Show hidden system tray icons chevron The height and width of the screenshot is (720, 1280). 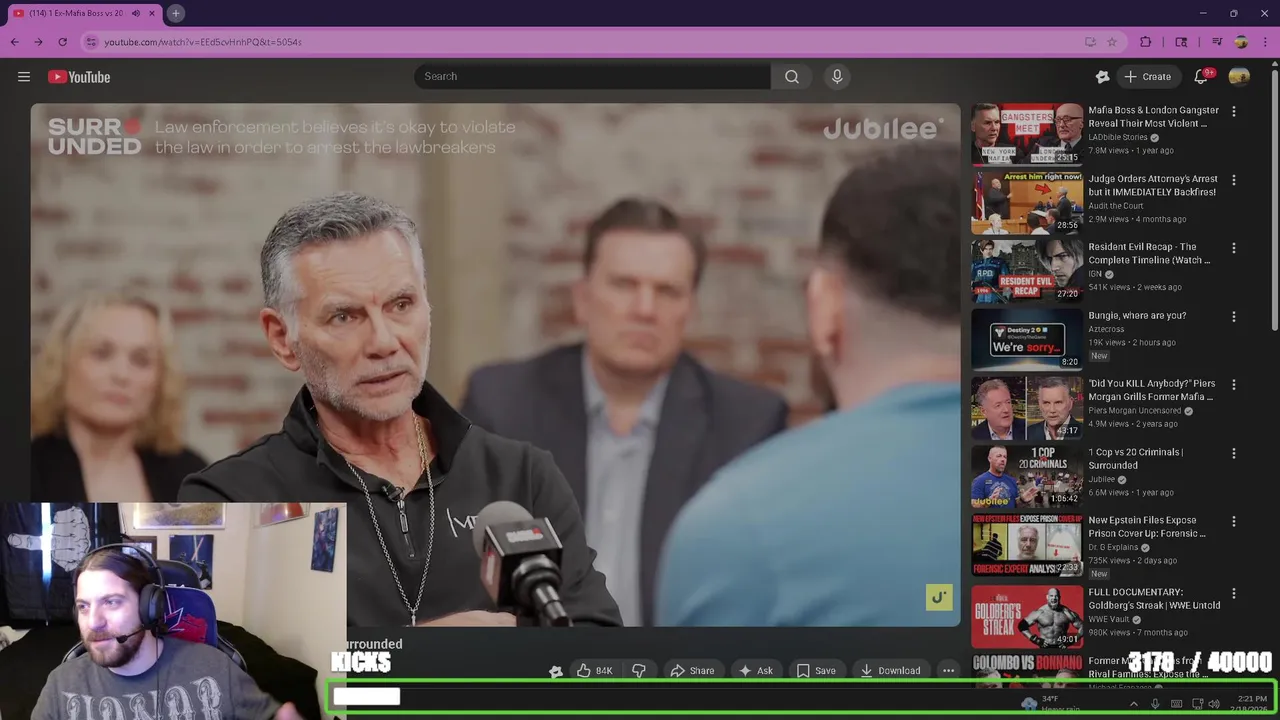pyautogui.click(x=1133, y=704)
